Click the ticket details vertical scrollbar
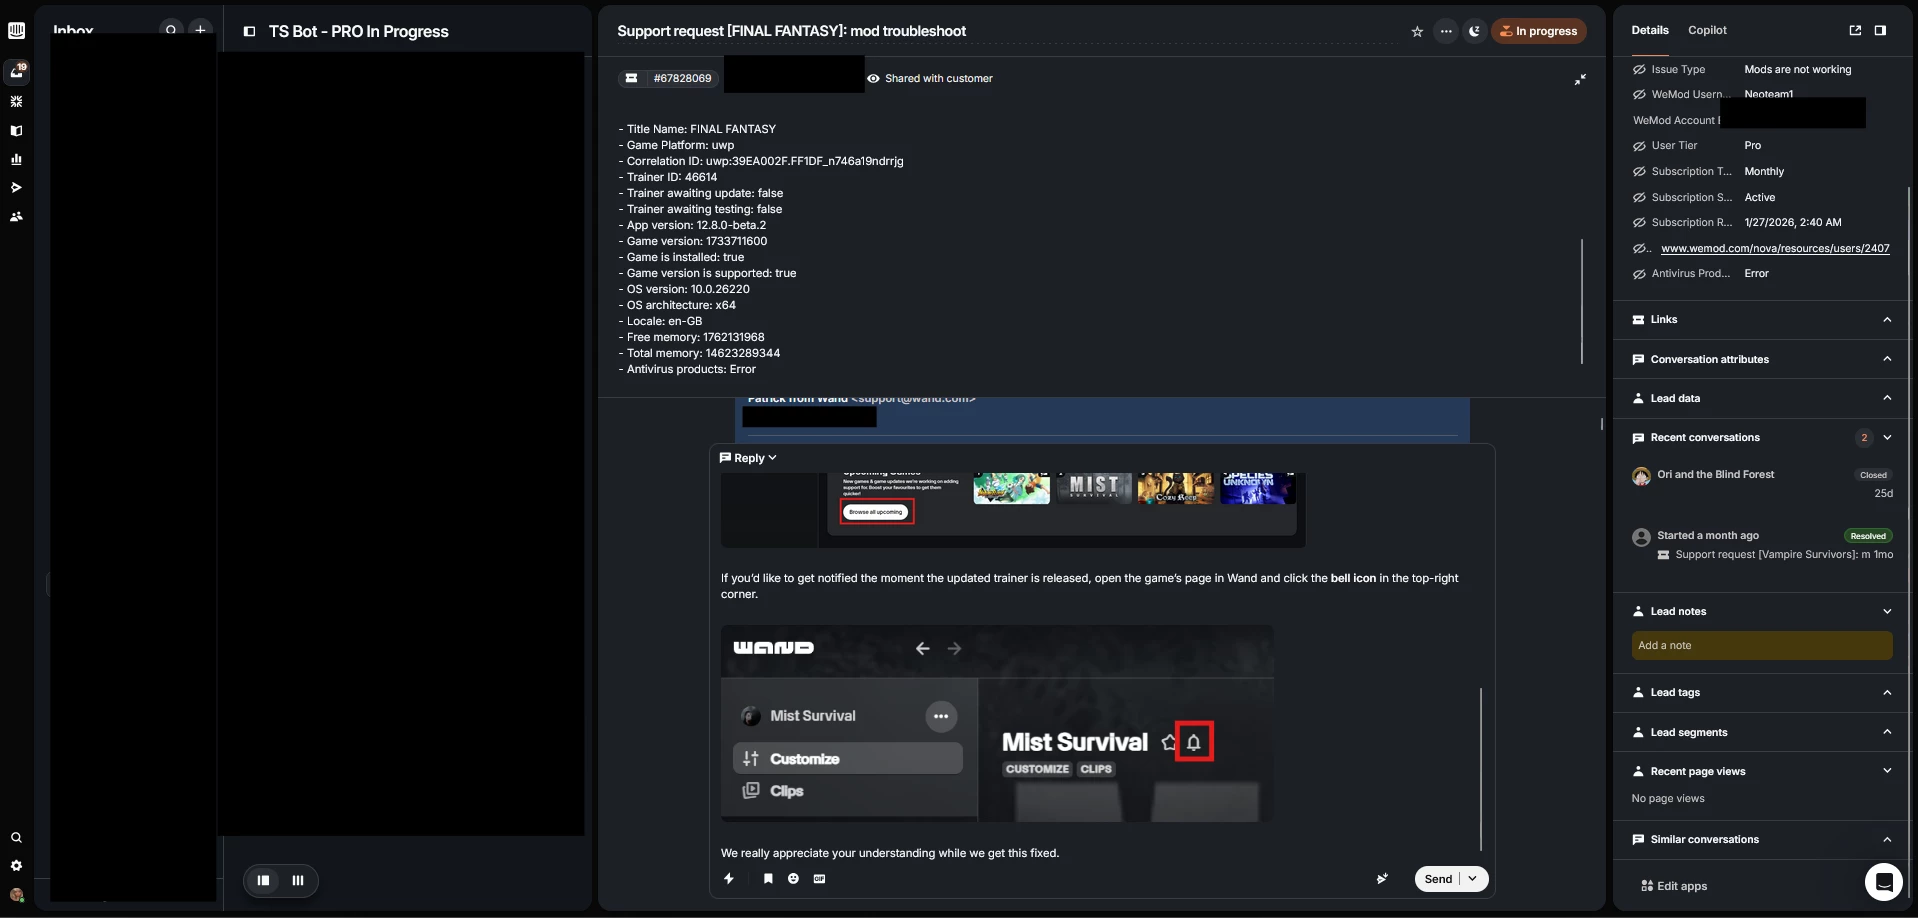1918x918 pixels. pos(1581,301)
